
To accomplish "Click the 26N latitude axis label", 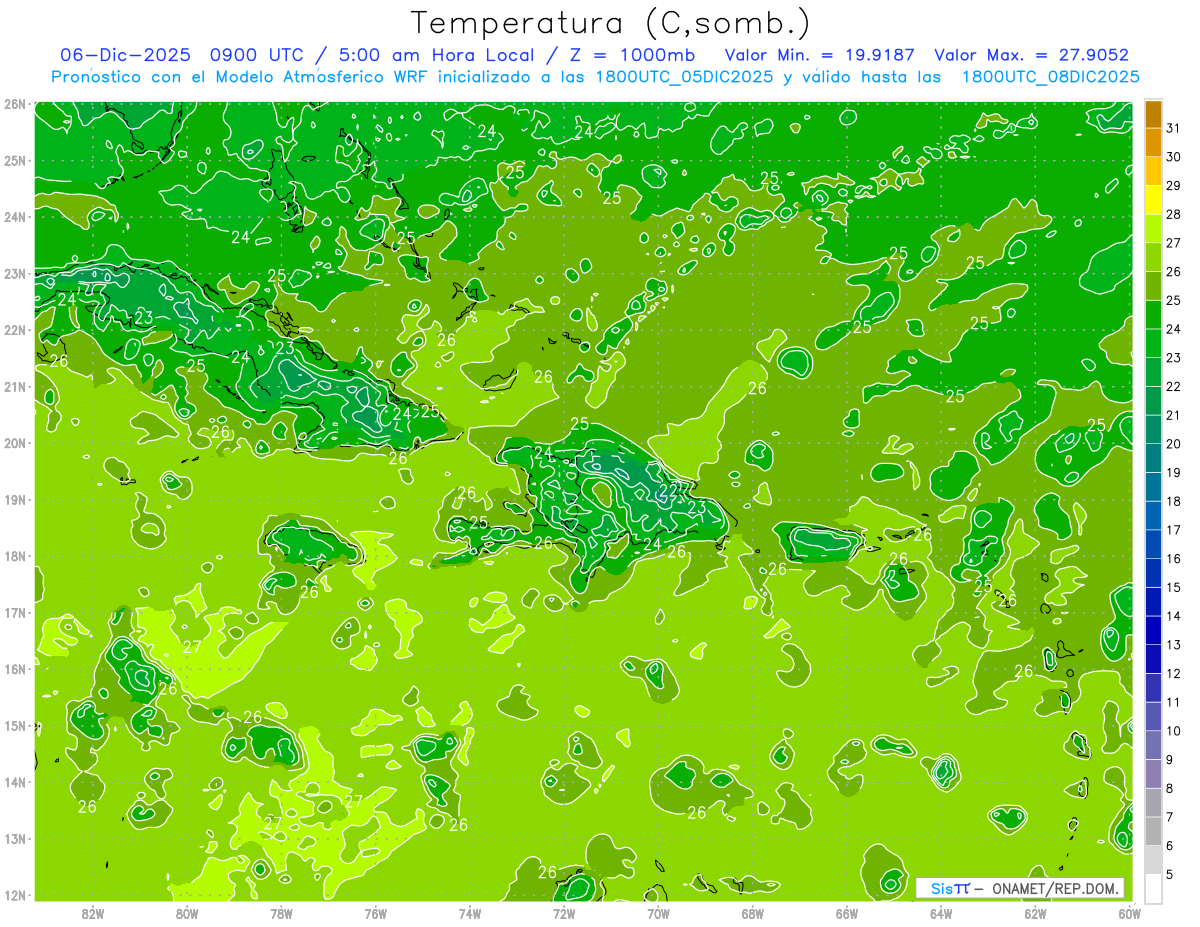I will 14,104.
